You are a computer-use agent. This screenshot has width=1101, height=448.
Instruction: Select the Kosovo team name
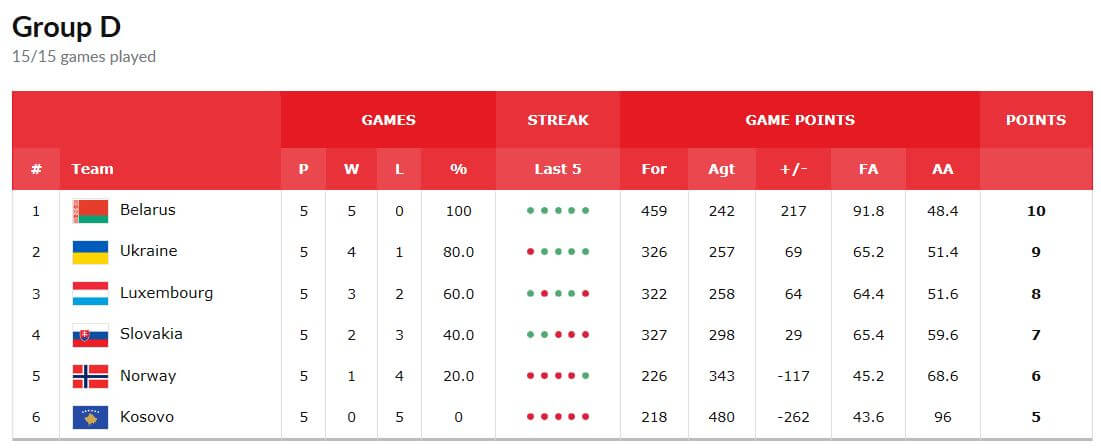point(146,417)
